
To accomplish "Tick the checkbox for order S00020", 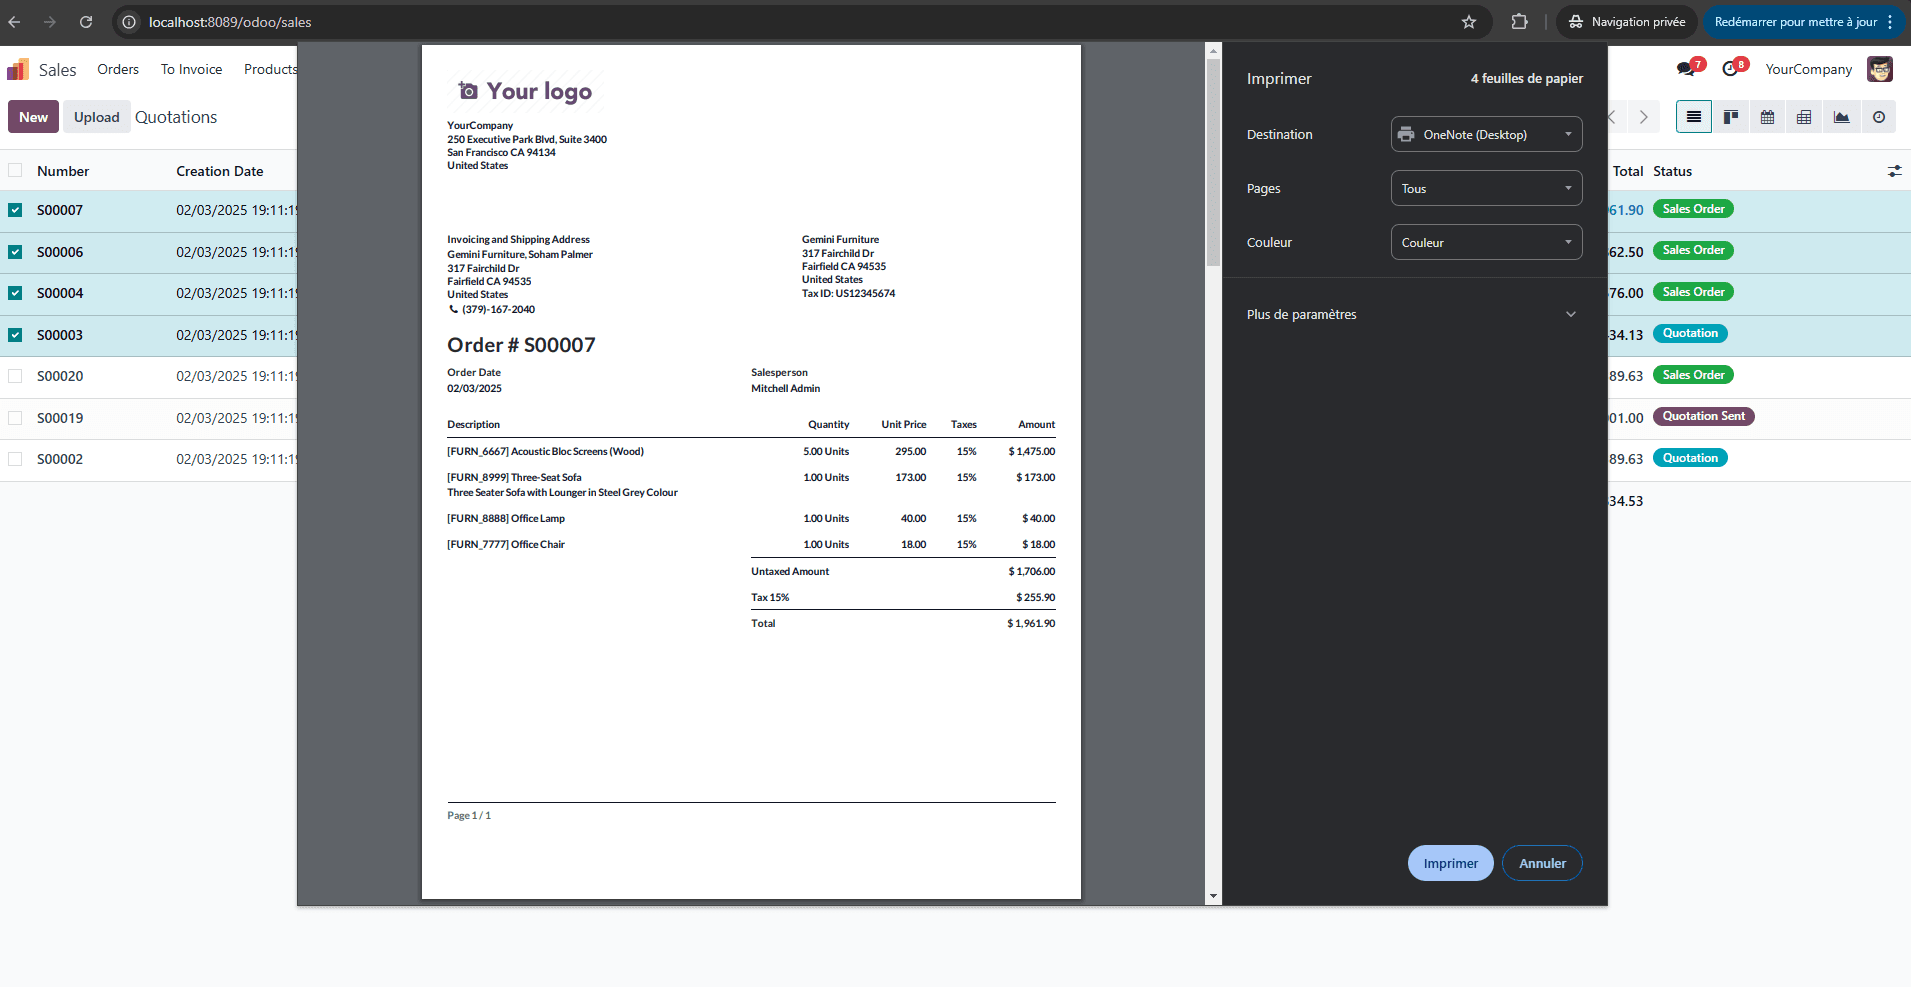I will (15, 376).
